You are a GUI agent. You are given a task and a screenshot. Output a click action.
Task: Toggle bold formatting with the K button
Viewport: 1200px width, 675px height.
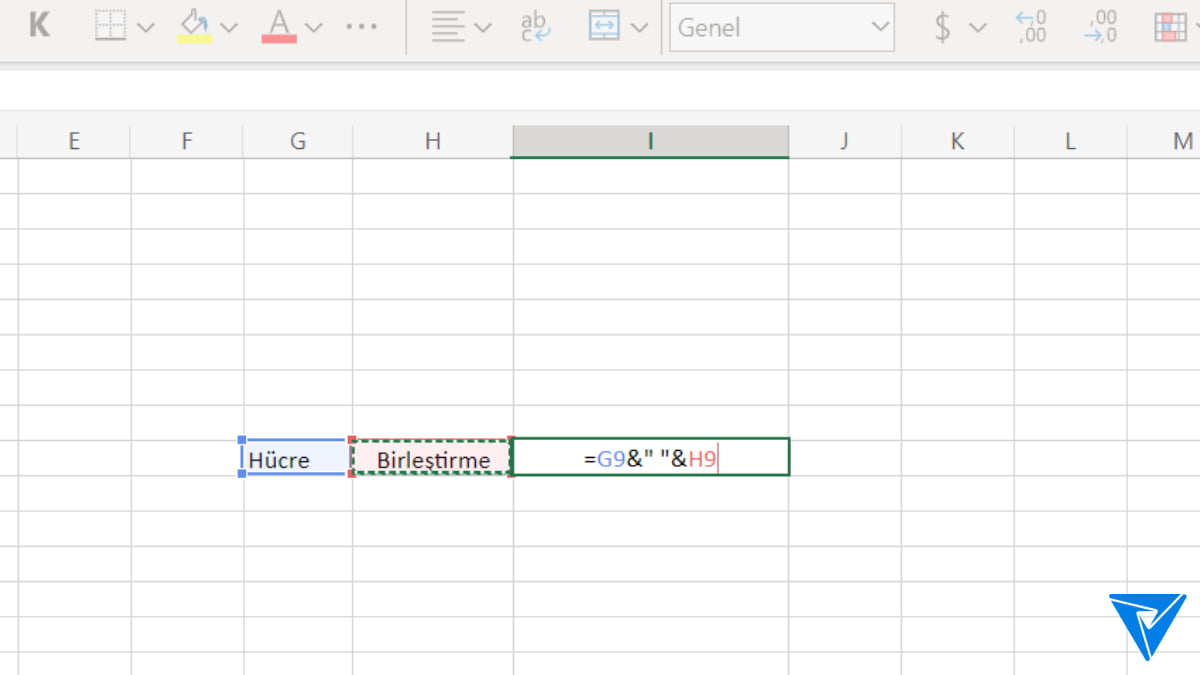pos(39,26)
